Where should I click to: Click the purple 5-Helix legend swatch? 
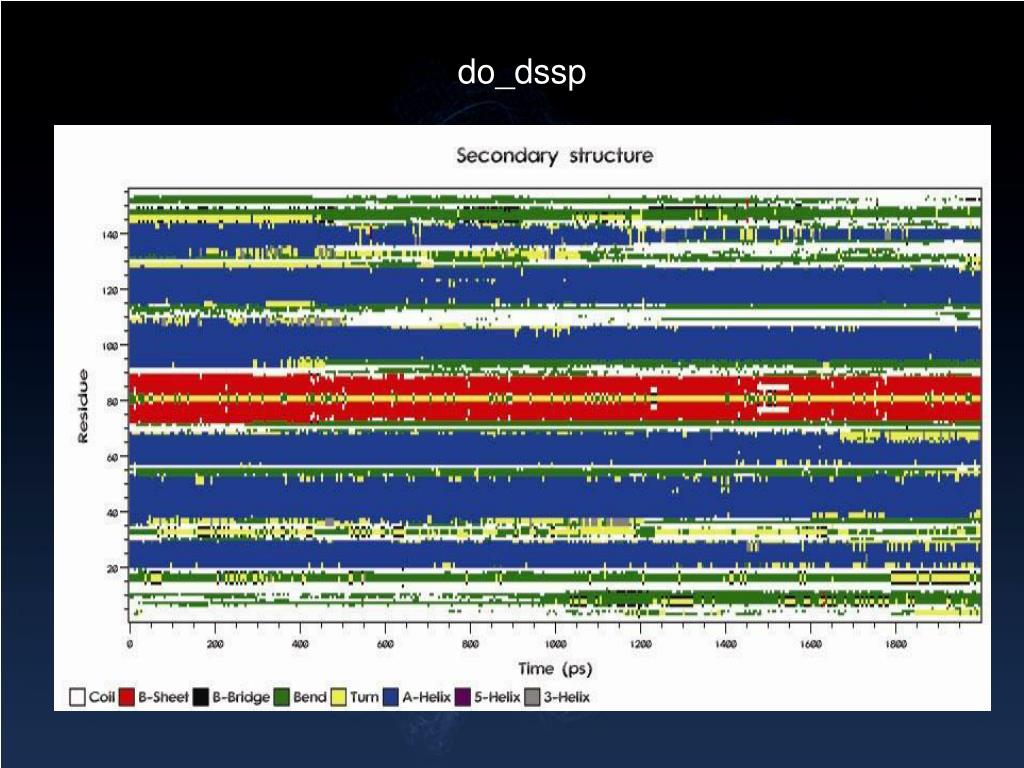(x=462, y=697)
